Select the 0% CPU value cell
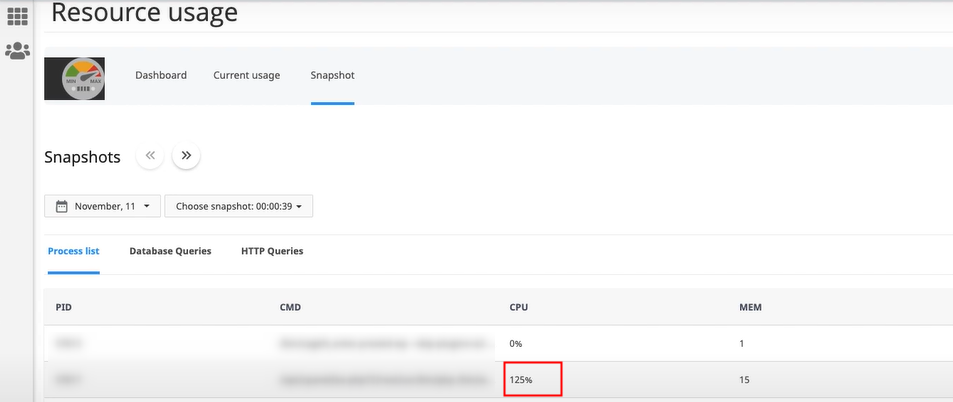This screenshot has height=402, width=953. [517, 343]
